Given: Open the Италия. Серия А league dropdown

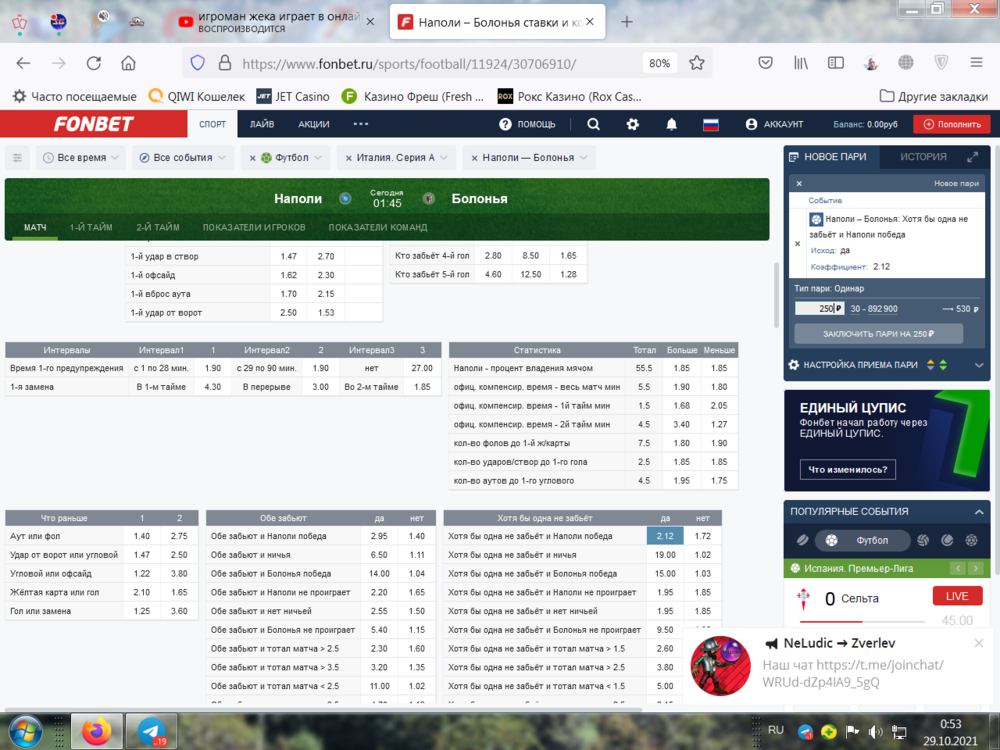Looking at the screenshot, I should click(402, 158).
